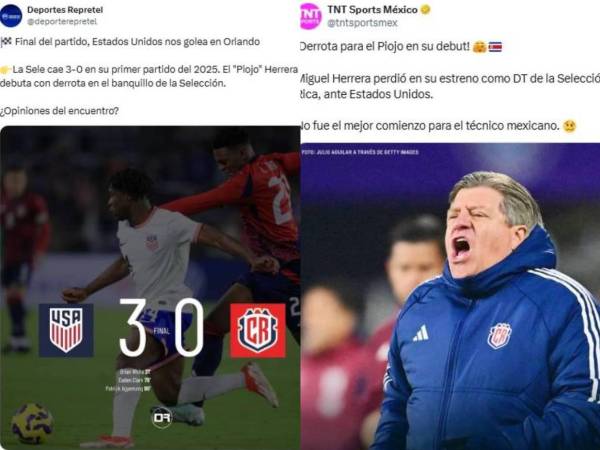
Task: Click the checkered flag emoji in tweet
Action: pyautogui.click(x=6, y=42)
